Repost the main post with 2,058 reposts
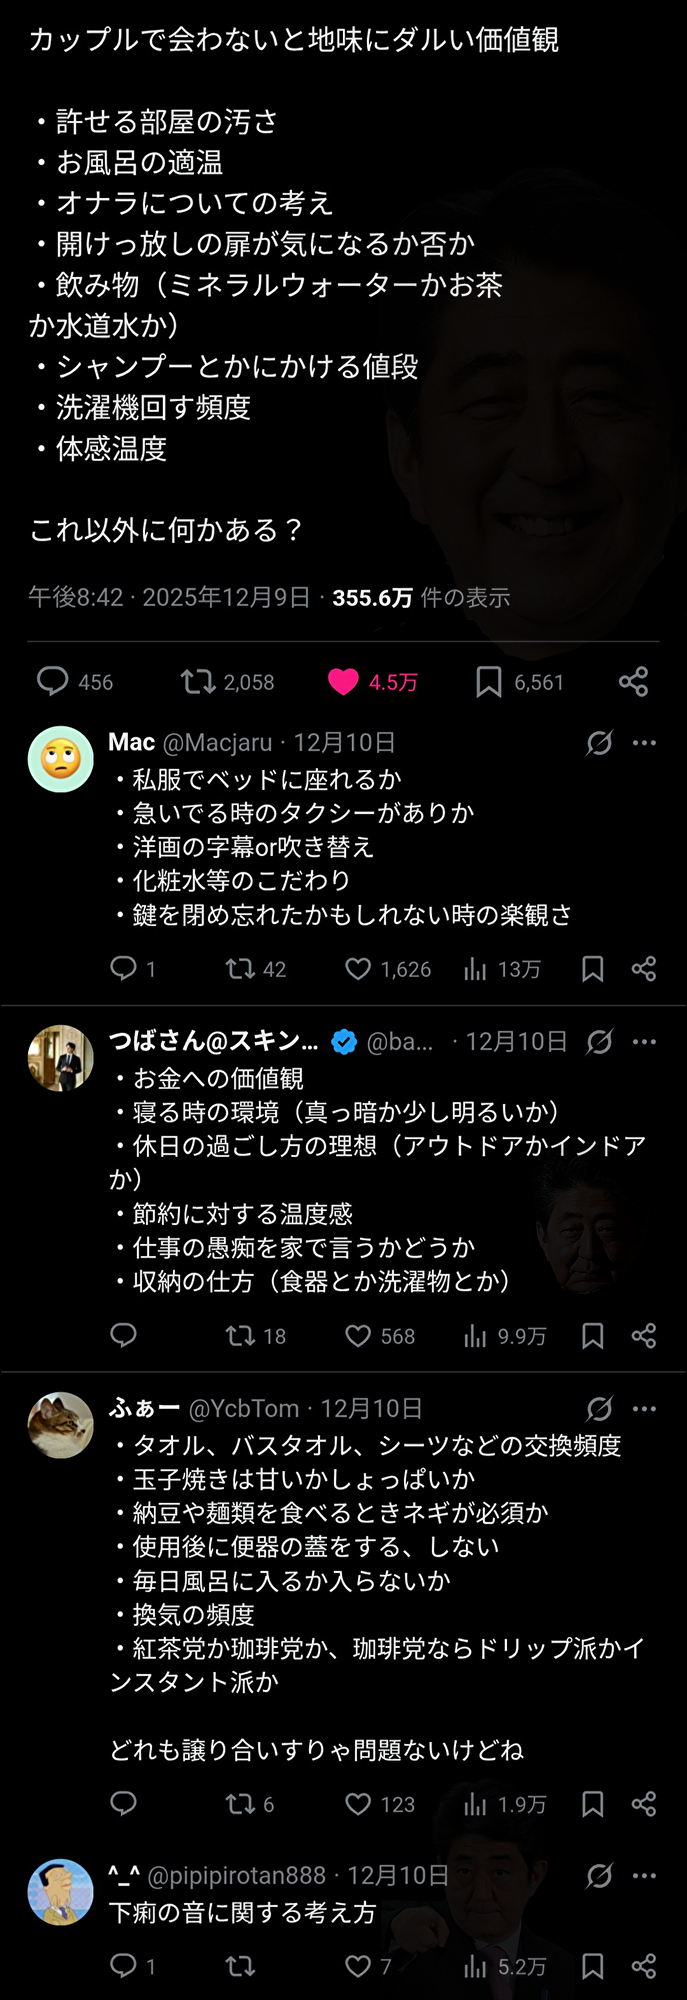Image resolution: width=687 pixels, height=2000 pixels. (198, 682)
